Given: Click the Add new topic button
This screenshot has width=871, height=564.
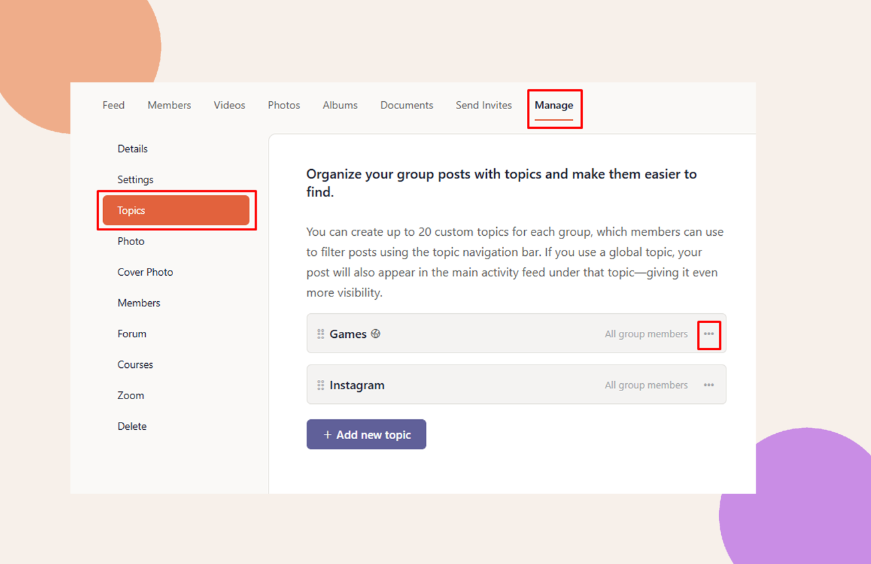Looking at the screenshot, I should (x=366, y=434).
